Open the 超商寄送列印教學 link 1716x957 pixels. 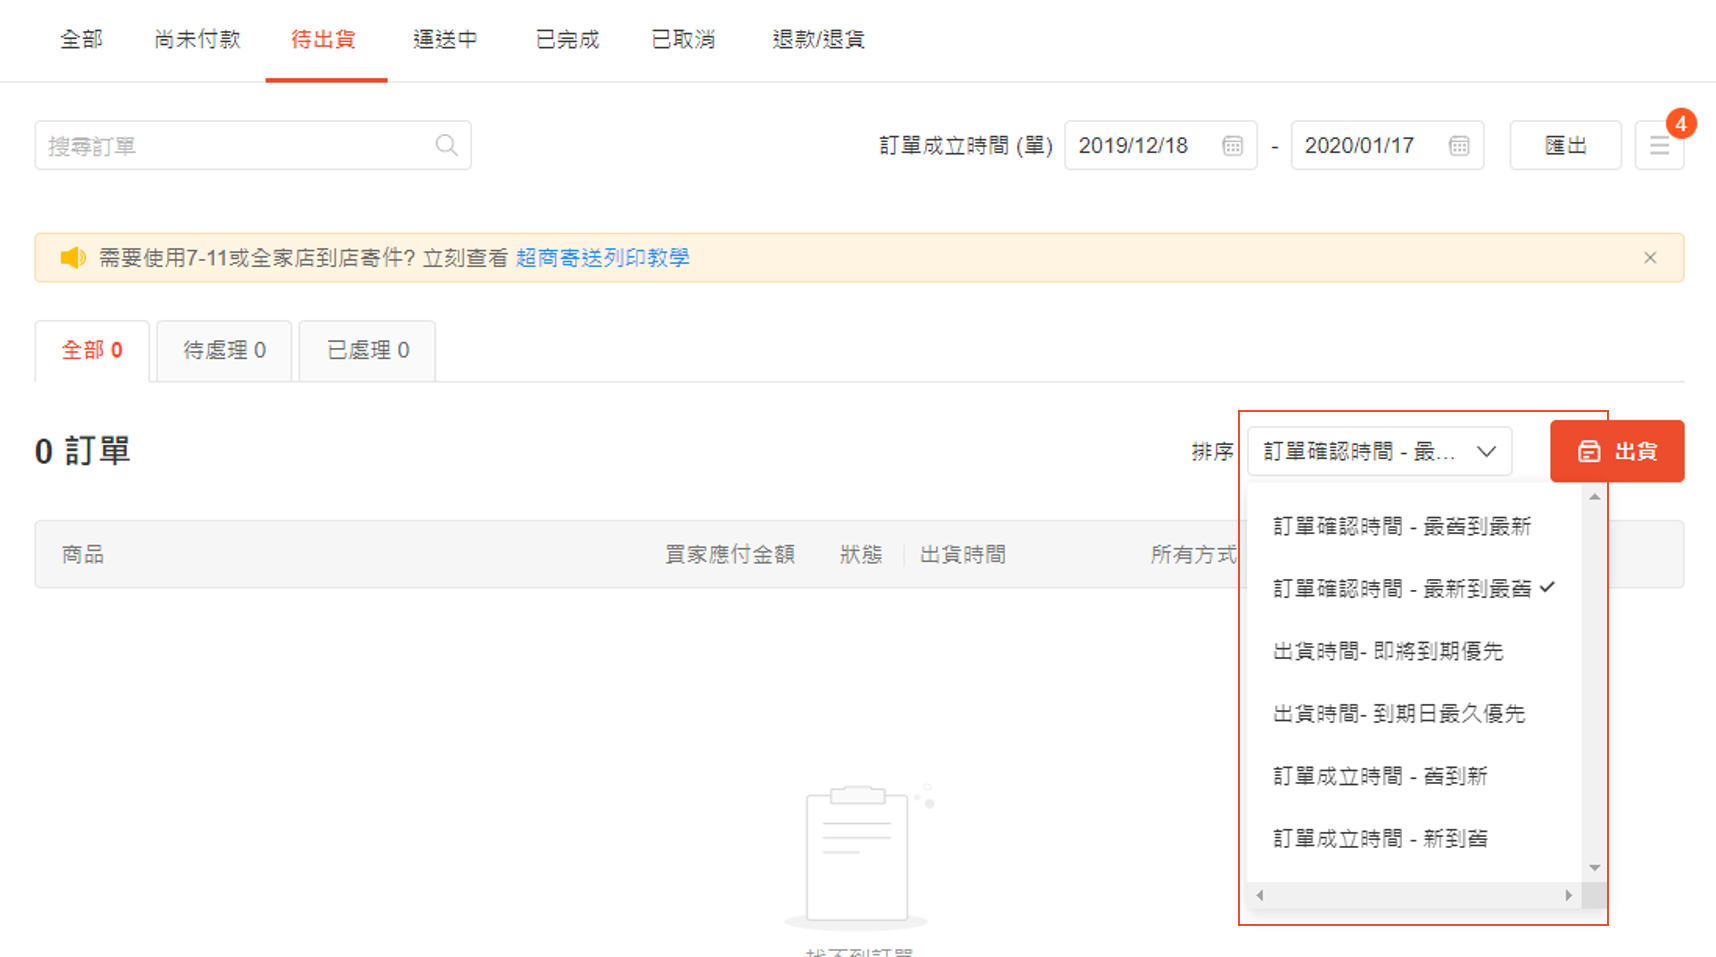tap(602, 258)
